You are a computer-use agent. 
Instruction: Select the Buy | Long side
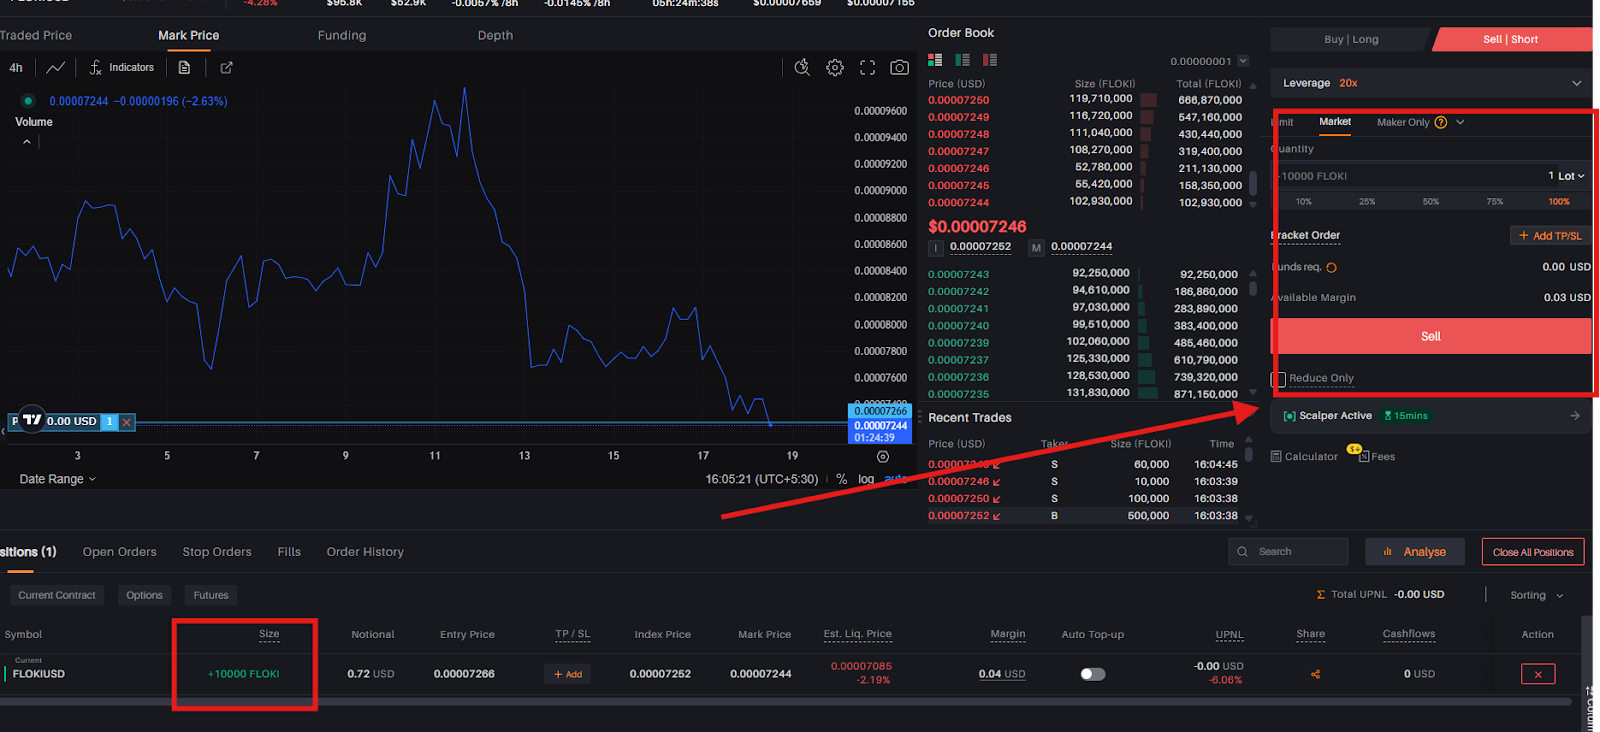[1351, 39]
